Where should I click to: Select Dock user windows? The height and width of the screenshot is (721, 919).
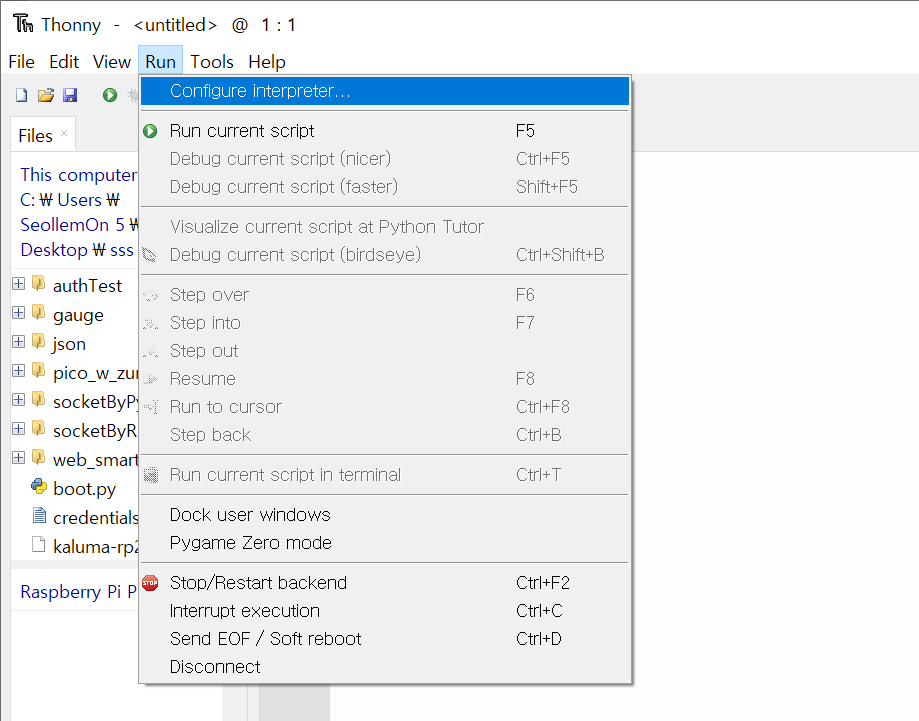pos(385,515)
